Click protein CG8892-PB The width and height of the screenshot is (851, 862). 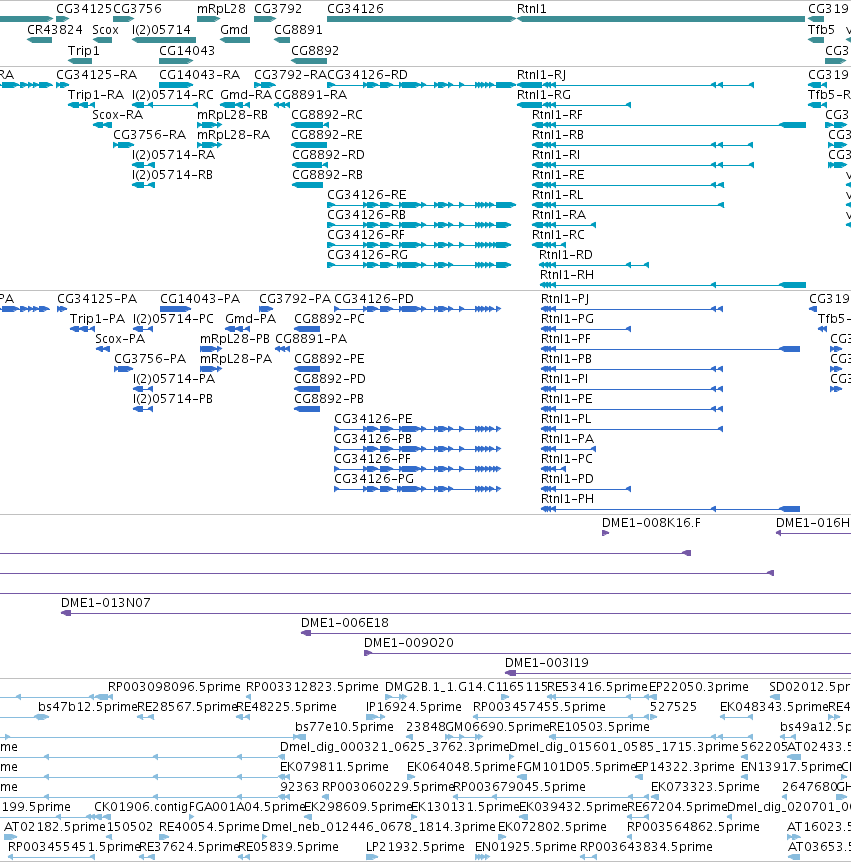tap(329, 399)
